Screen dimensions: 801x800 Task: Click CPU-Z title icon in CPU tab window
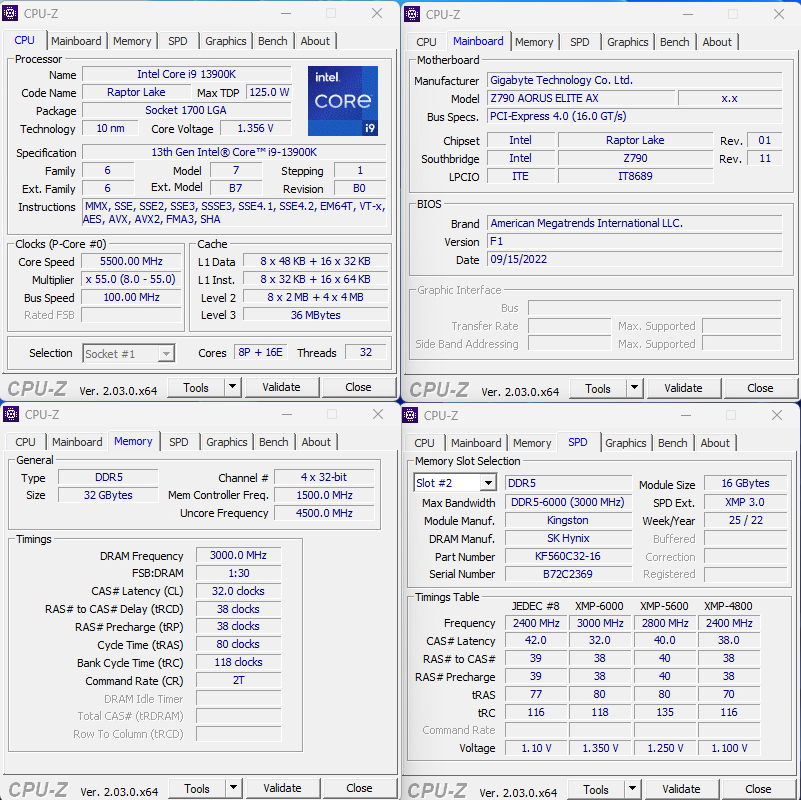pyautogui.click(x=12, y=14)
